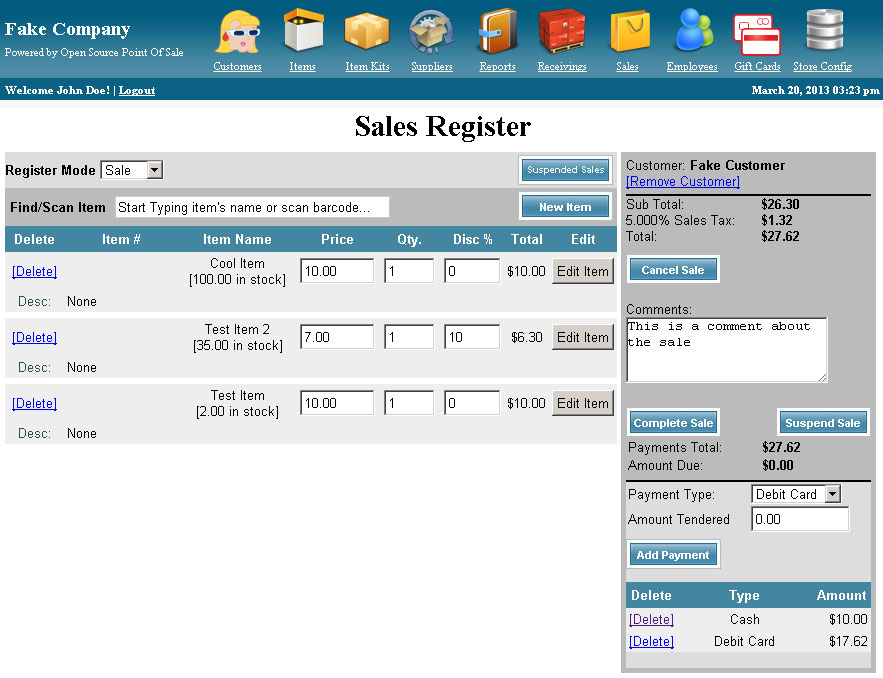Image resolution: width=883 pixels, height=678 pixels.
Task: Open the Employees people icon
Action: click(x=693, y=30)
